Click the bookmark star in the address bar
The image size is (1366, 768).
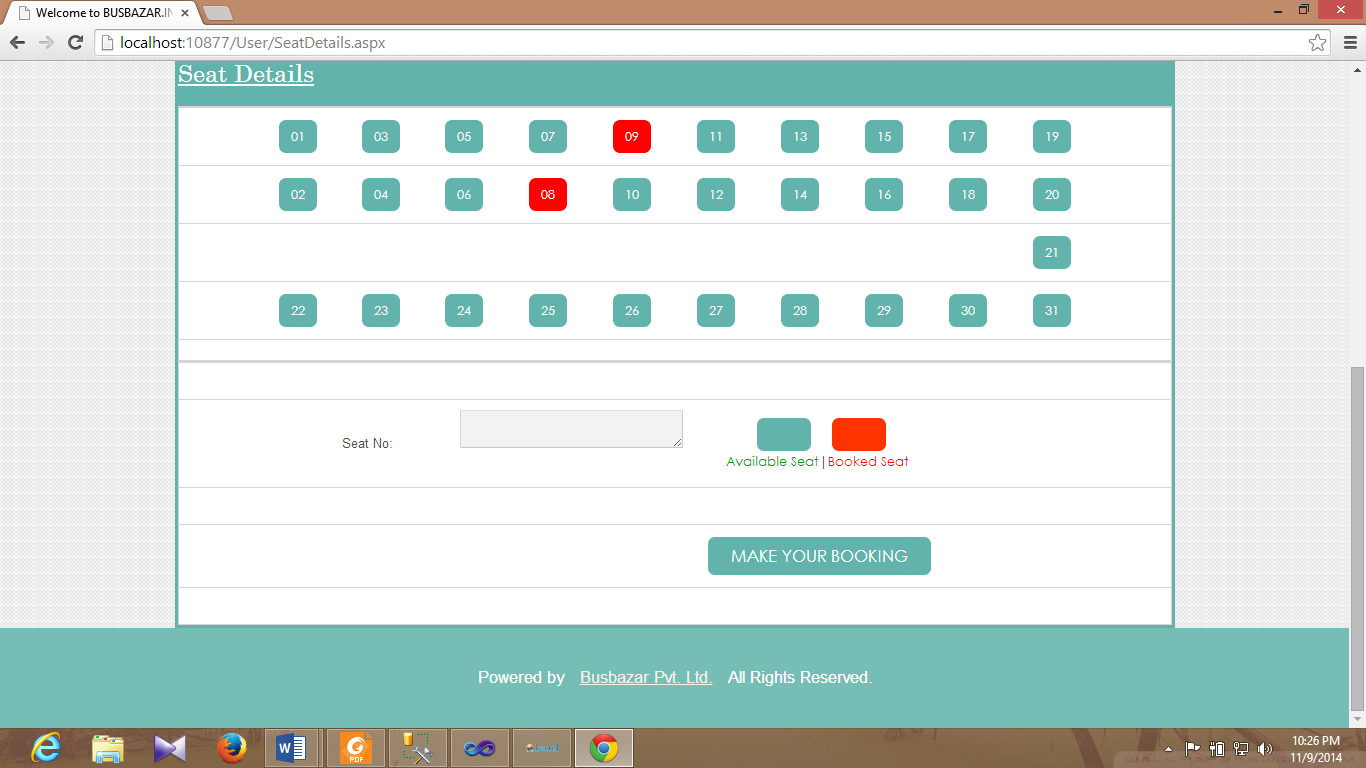pyautogui.click(x=1318, y=42)
